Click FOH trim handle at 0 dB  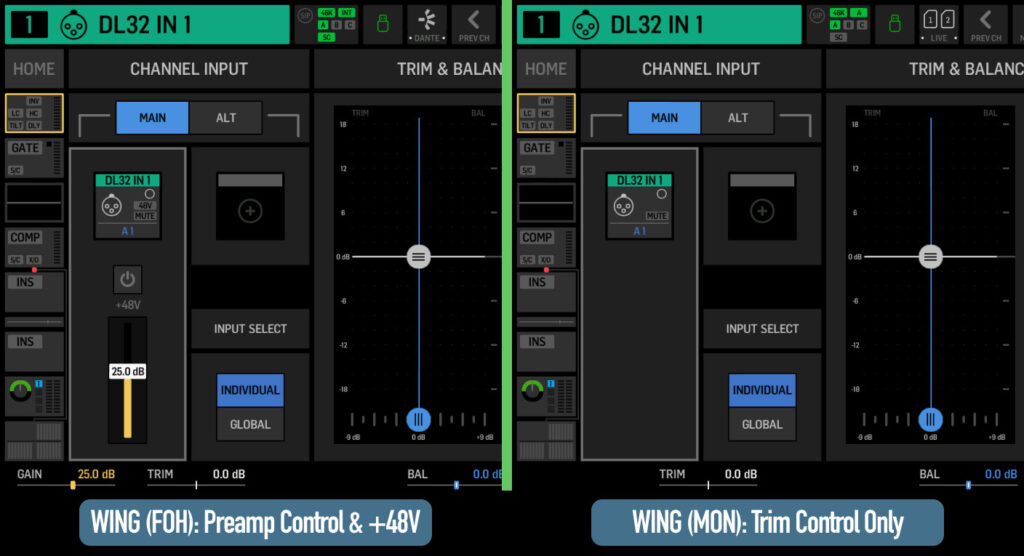tap(419, 257)
